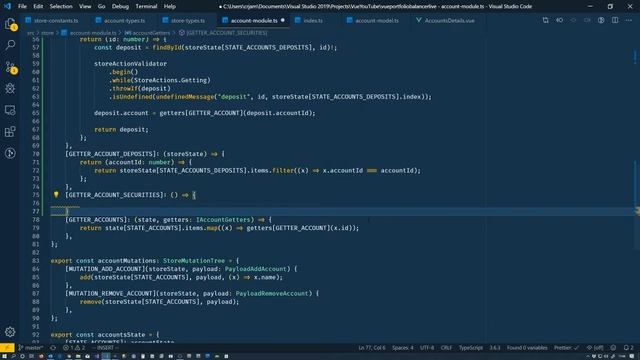The width and height of the screenshot is (640, 360).
Task: Change language mode via TypeScript
Action: 471,348
